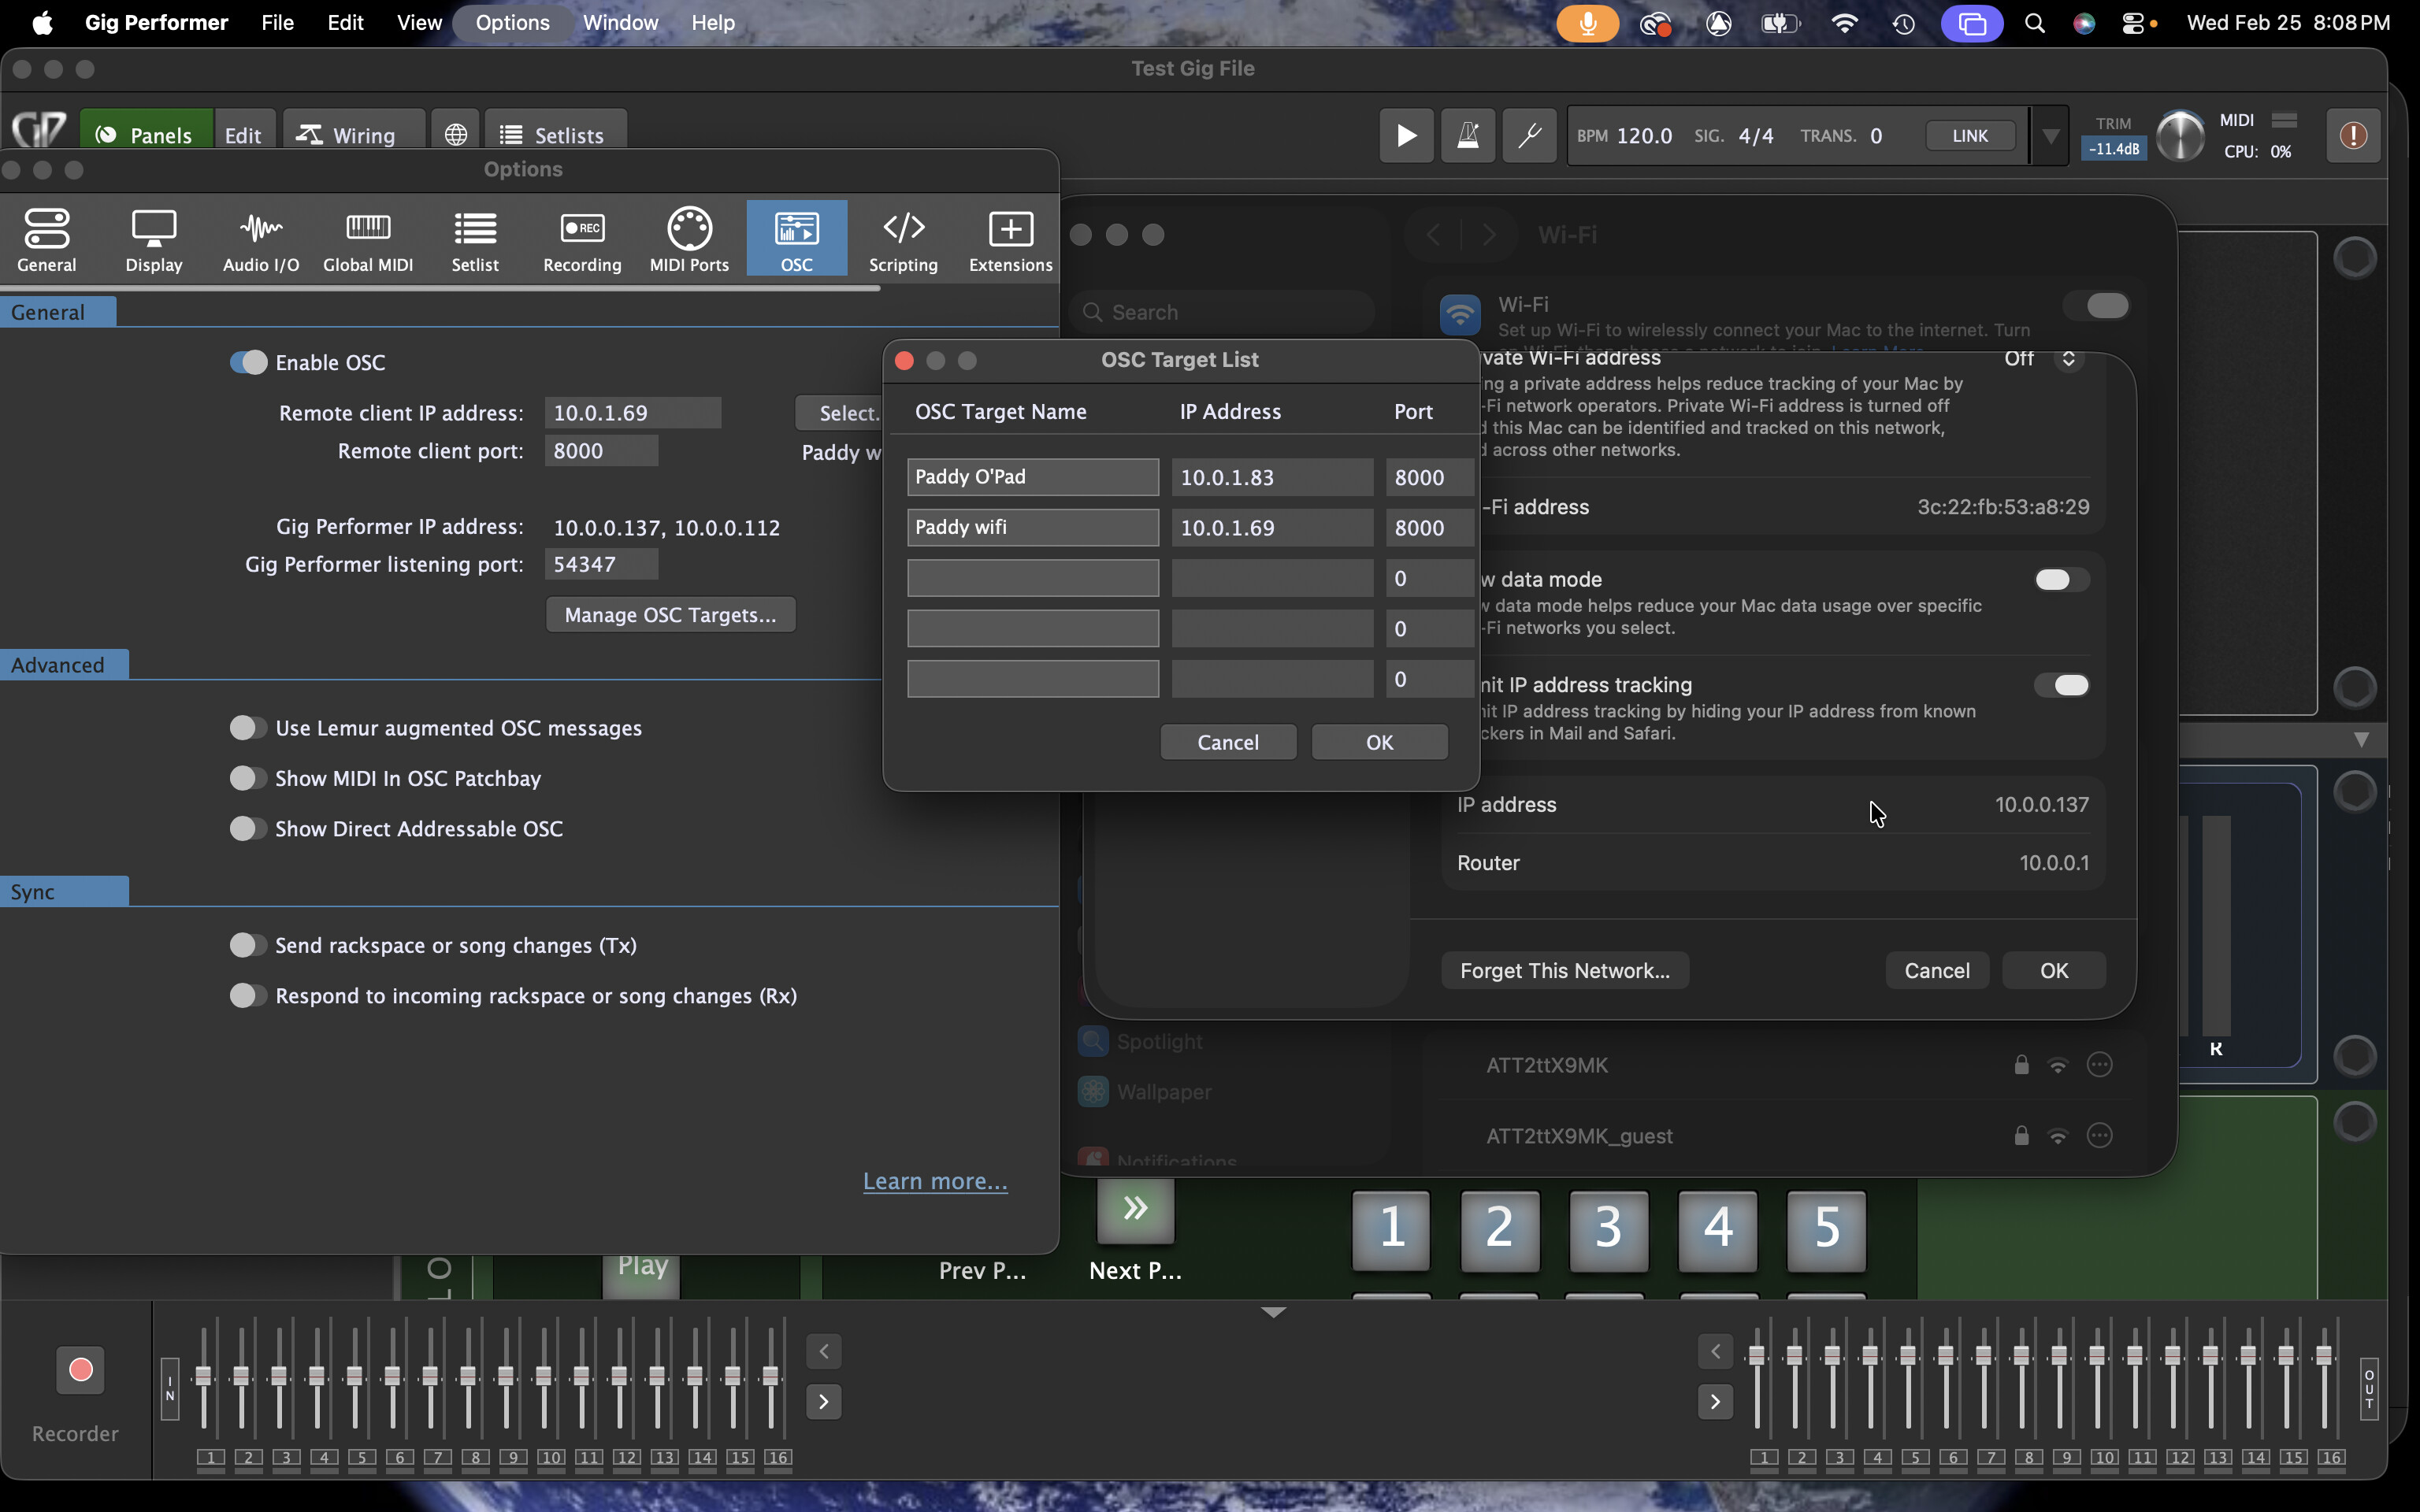Click the collapse arrow above the mixer
2420x1512 pixels.
pyautogui.click(x=1273, y=1312)
